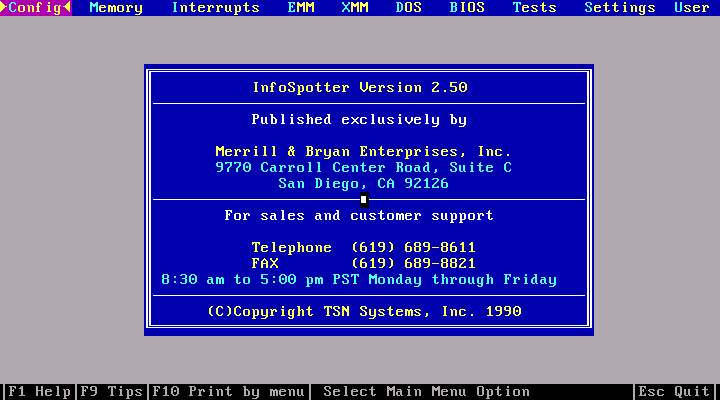Click 'Select Main Menu Option' status text
Viewport: 720px width, 400px height.
pos(427,392)
